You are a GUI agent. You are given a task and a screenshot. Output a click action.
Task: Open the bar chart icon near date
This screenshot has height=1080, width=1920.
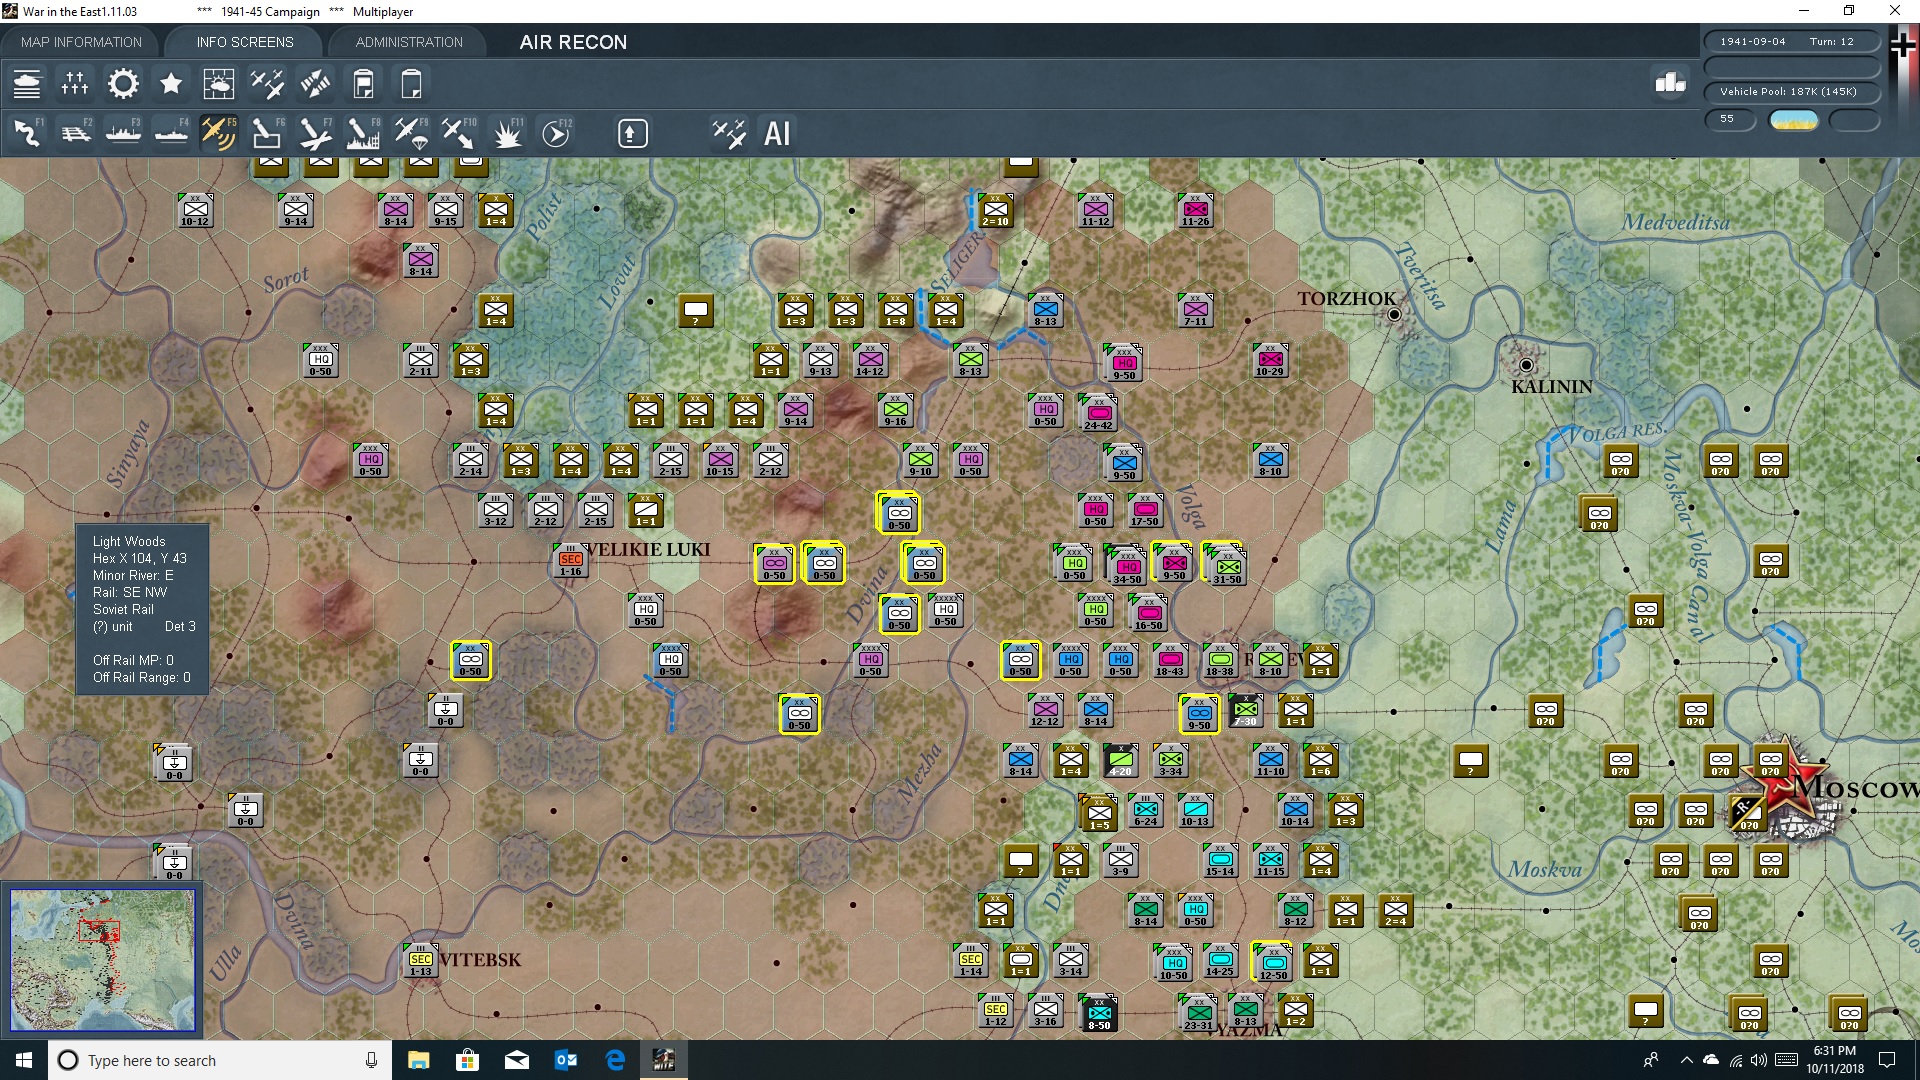[x=1670, y=83]
